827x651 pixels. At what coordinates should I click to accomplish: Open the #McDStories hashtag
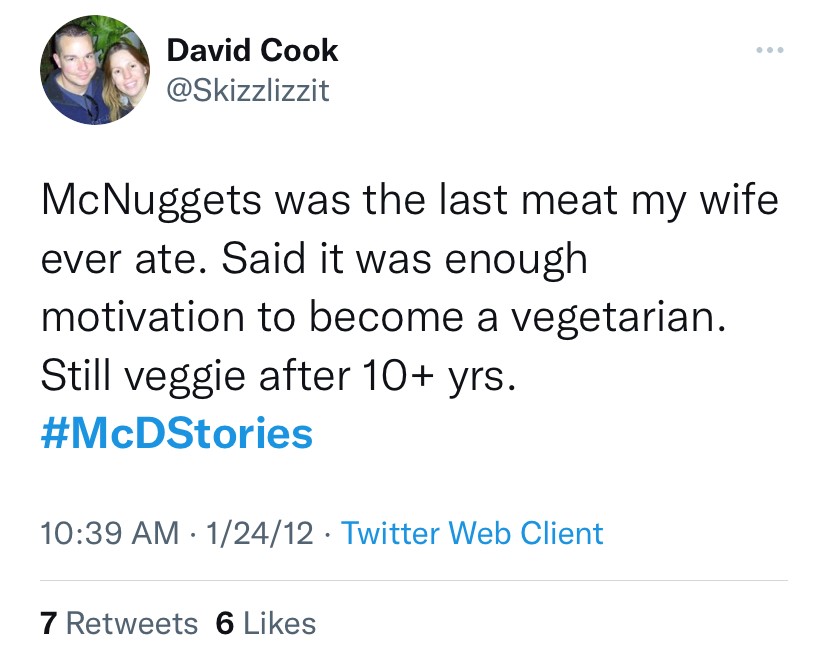click(x=177, y=433)
